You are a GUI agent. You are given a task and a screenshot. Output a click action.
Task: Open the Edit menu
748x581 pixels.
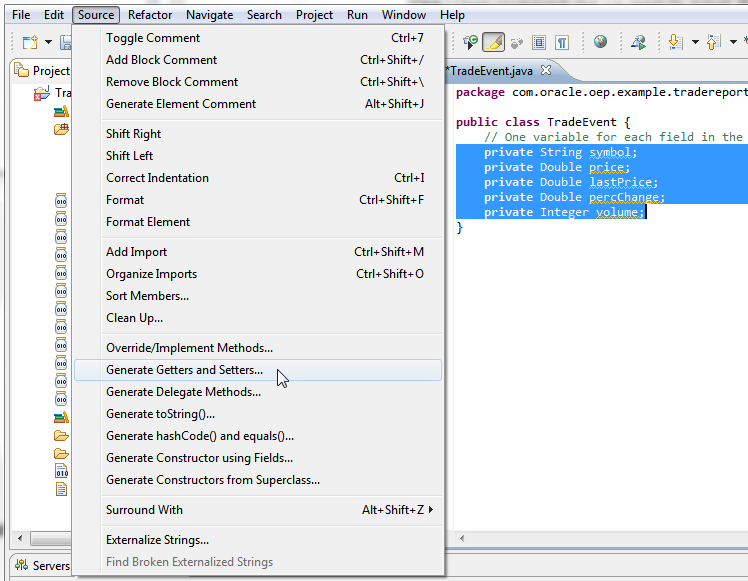[54, 15]
